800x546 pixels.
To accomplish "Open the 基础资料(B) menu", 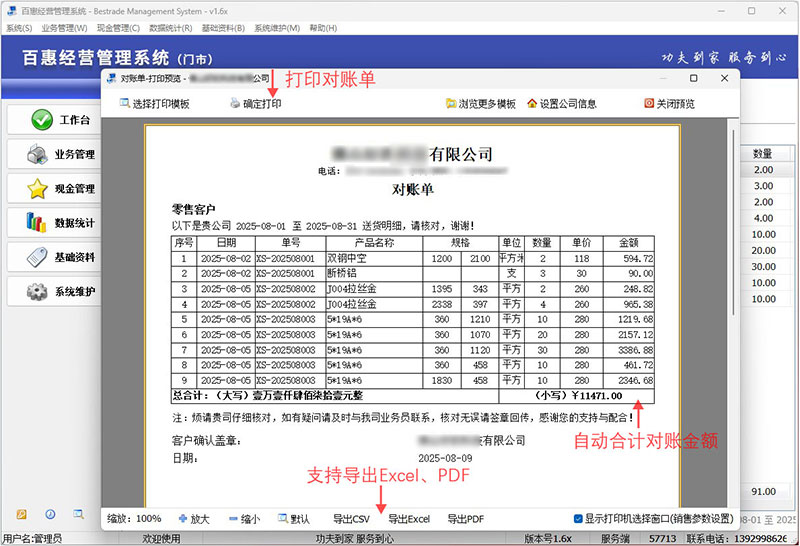I will (223, 28).
